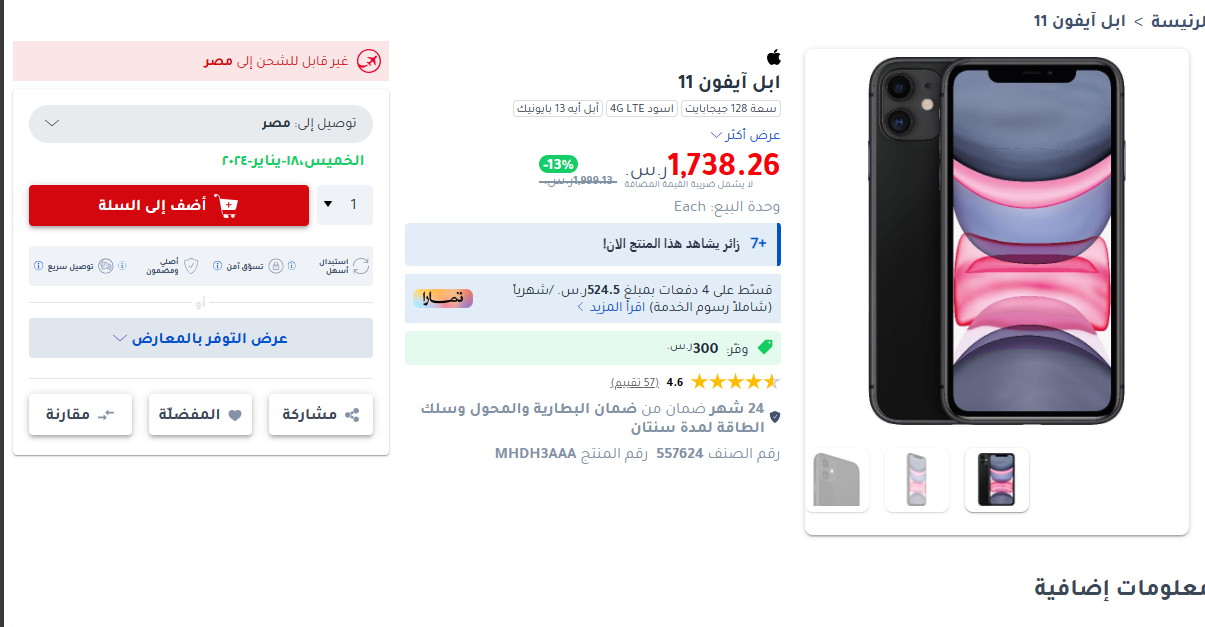Add product with أضف إلى السلة button
The image size is (1205, 627).
pos(169,205)
